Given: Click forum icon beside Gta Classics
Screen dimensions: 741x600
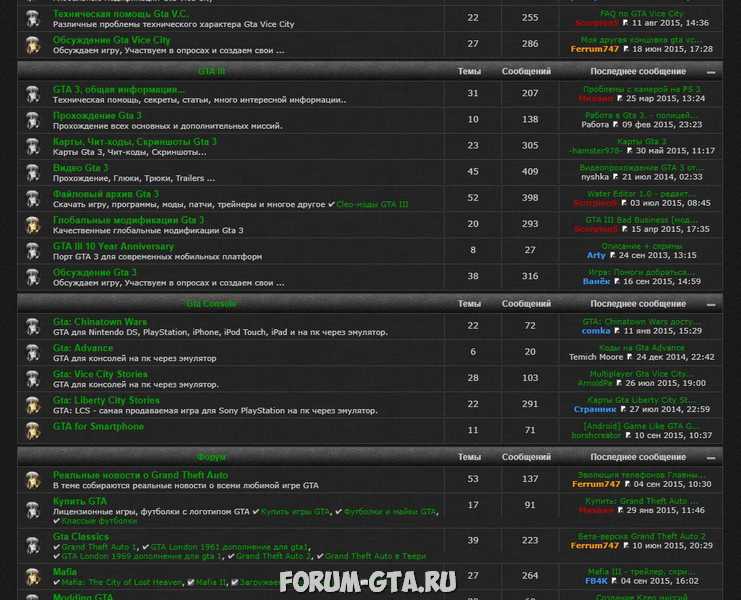Looking at the screenshot, I should tap(33, 546).
